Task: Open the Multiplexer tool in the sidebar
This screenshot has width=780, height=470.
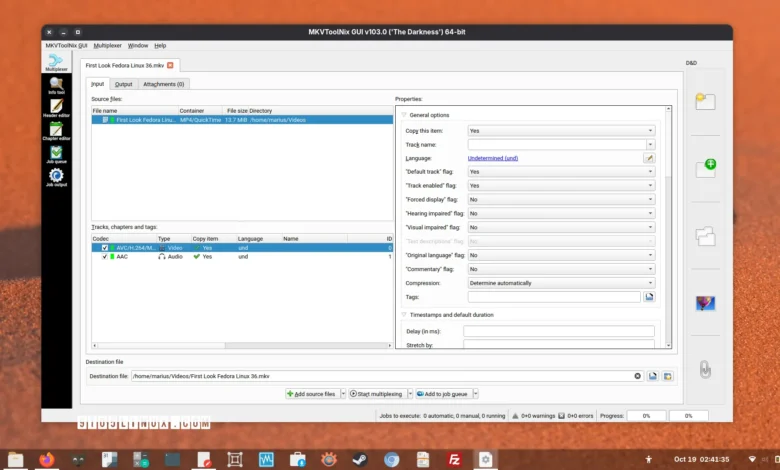Action: [x=56, y=62]
